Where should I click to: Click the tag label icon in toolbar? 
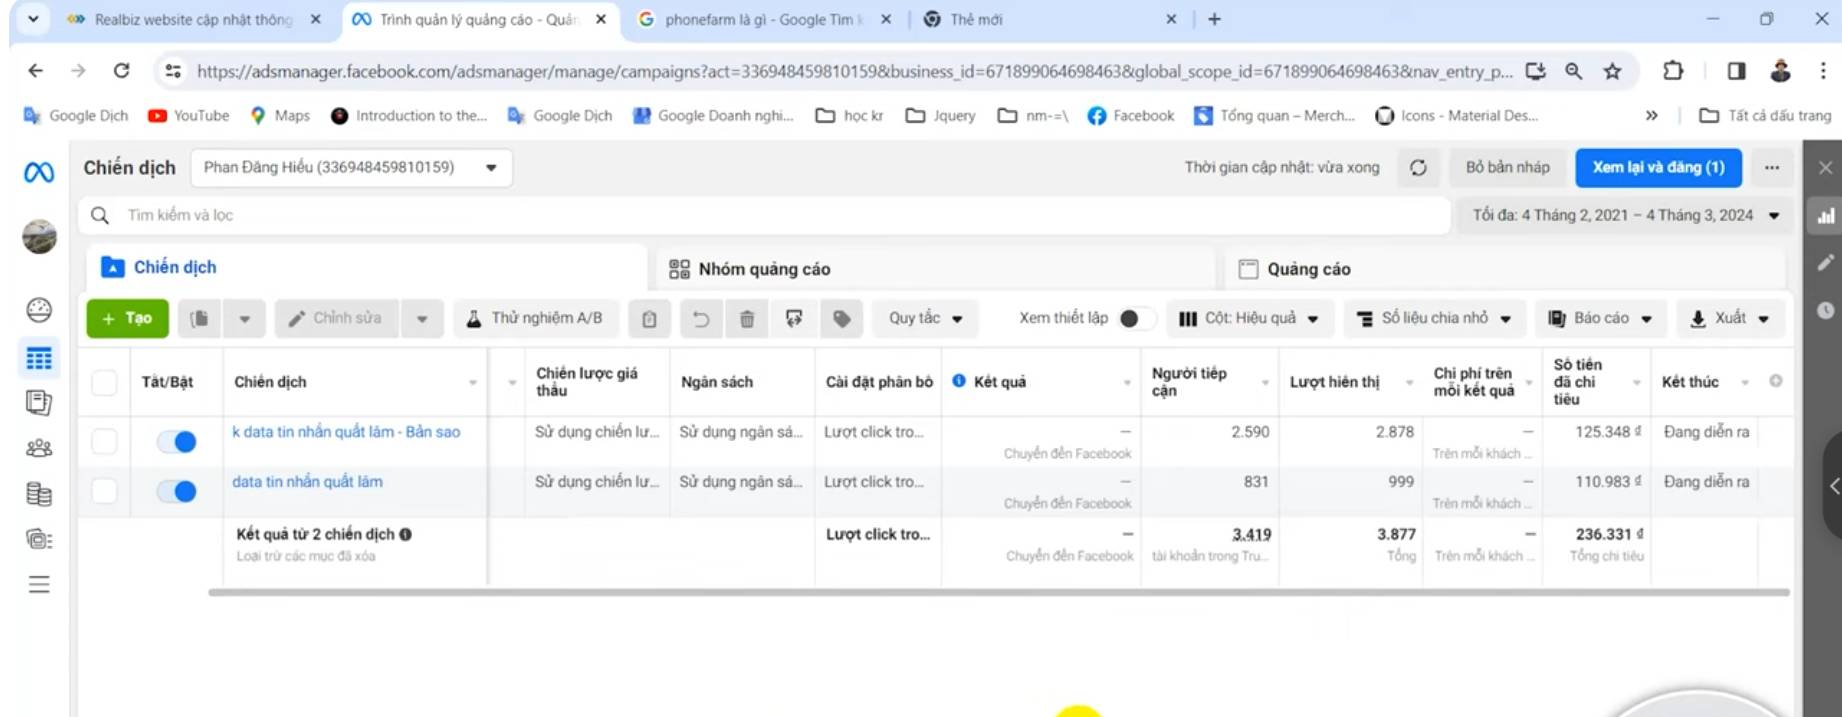[841, 319]
